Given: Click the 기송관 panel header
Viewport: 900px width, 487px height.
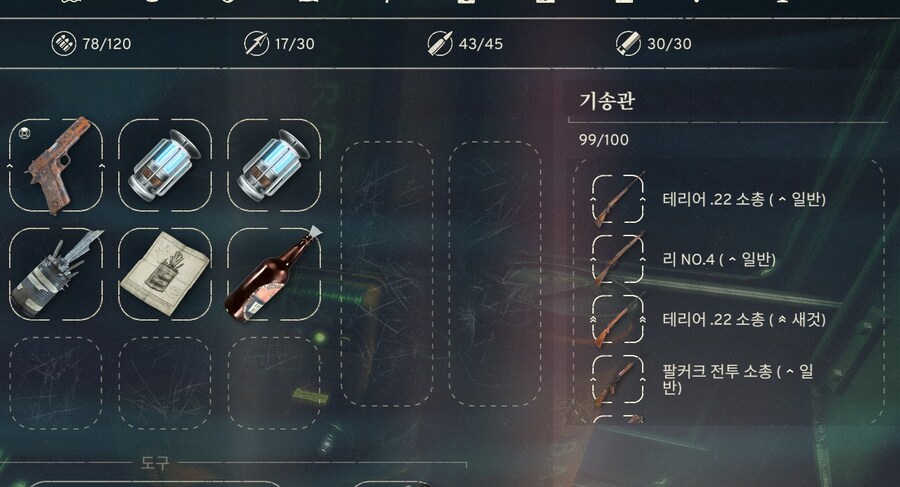Looking at the screenshot, I should 607,101.
